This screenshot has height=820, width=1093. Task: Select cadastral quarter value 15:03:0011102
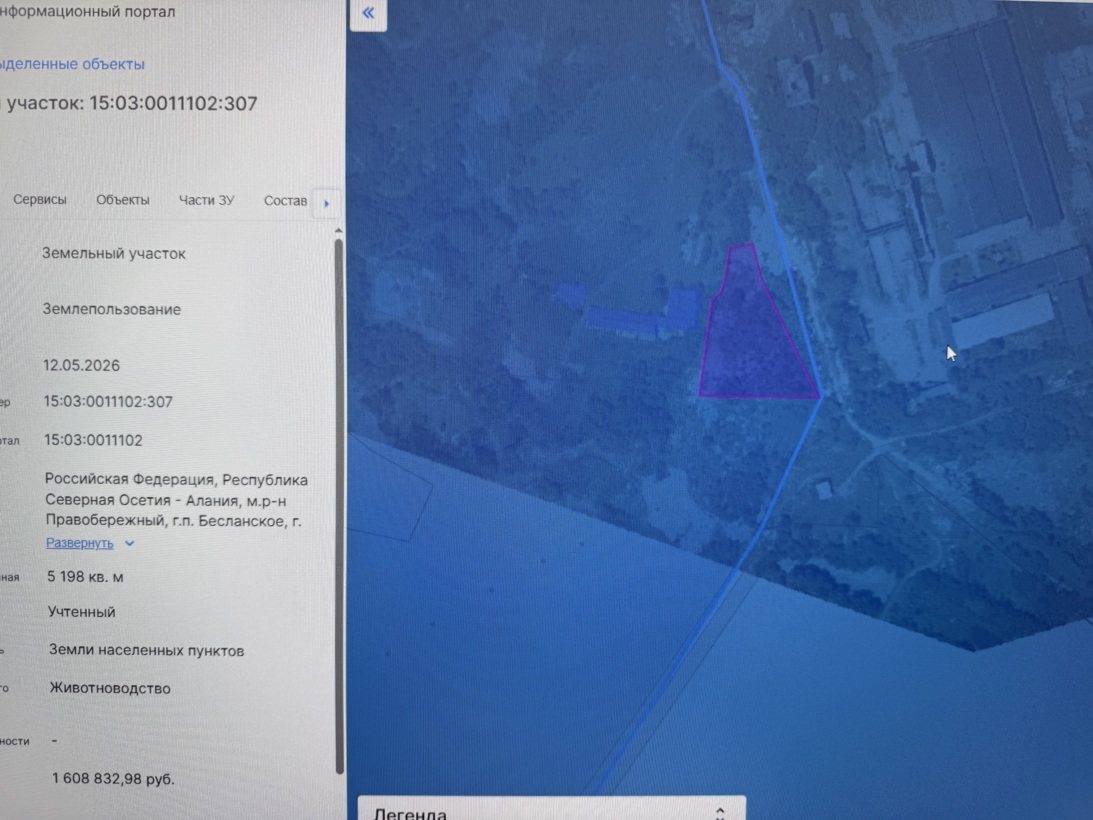point(93,440)
